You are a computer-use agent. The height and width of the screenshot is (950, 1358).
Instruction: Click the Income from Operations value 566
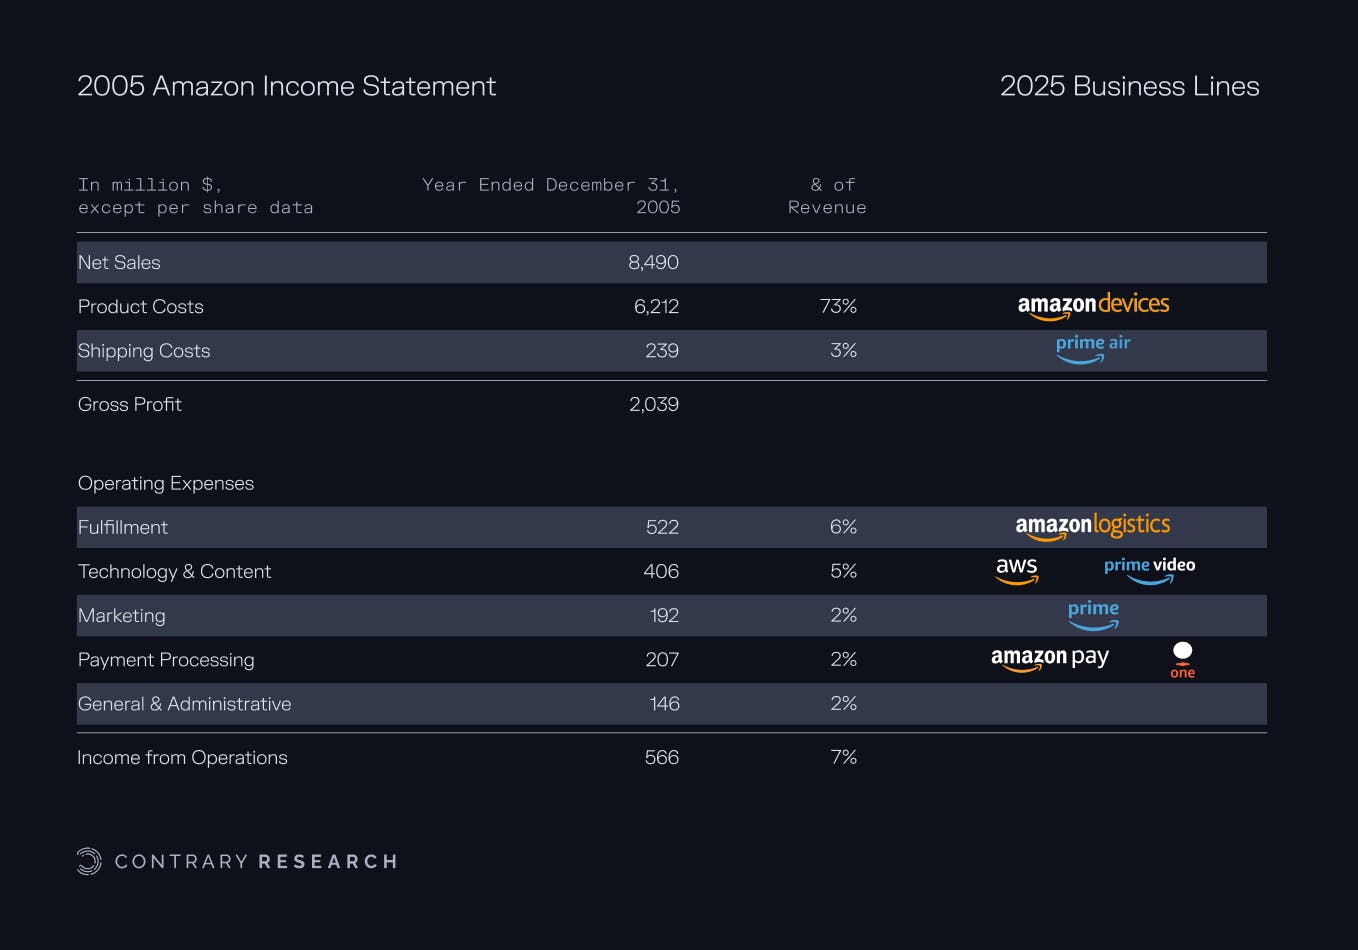click(x=661, y=758)
